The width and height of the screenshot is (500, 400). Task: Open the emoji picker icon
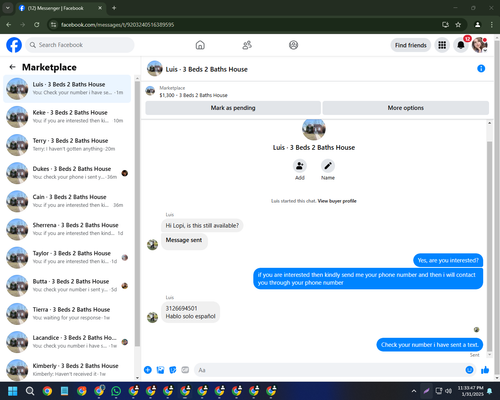(x=469, y=370)
